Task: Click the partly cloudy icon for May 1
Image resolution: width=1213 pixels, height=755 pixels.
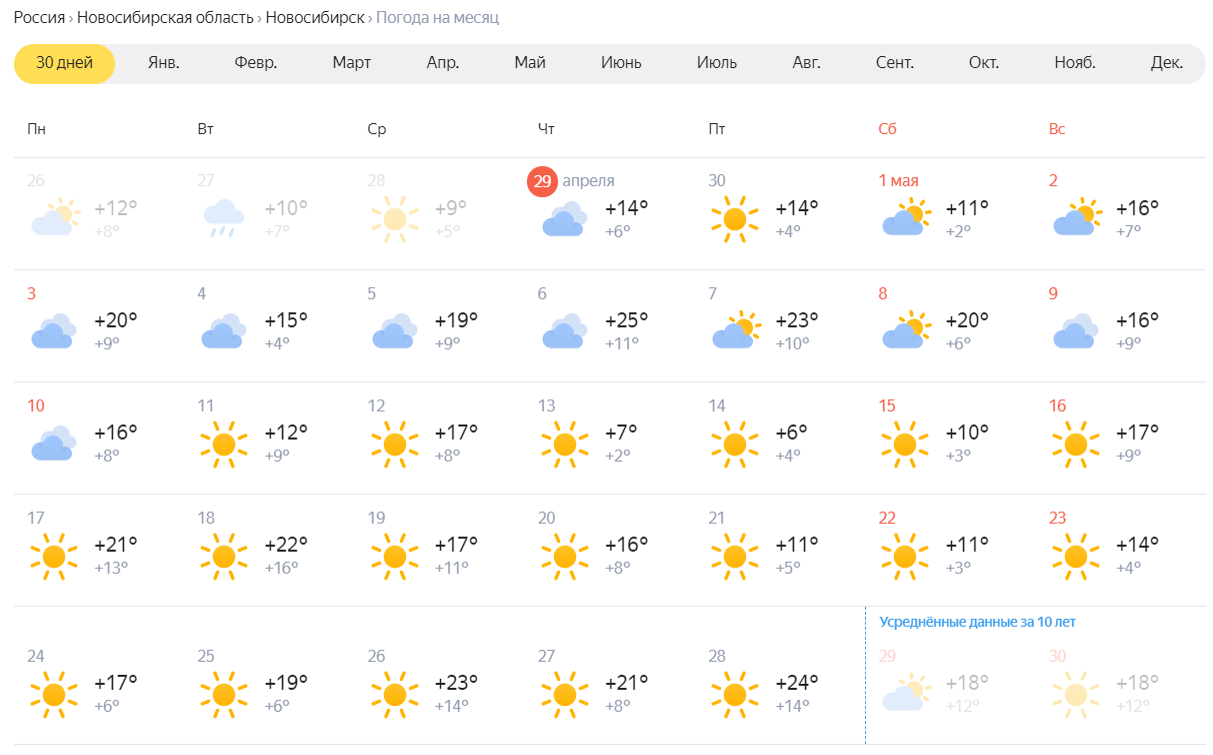Action: 906,217
